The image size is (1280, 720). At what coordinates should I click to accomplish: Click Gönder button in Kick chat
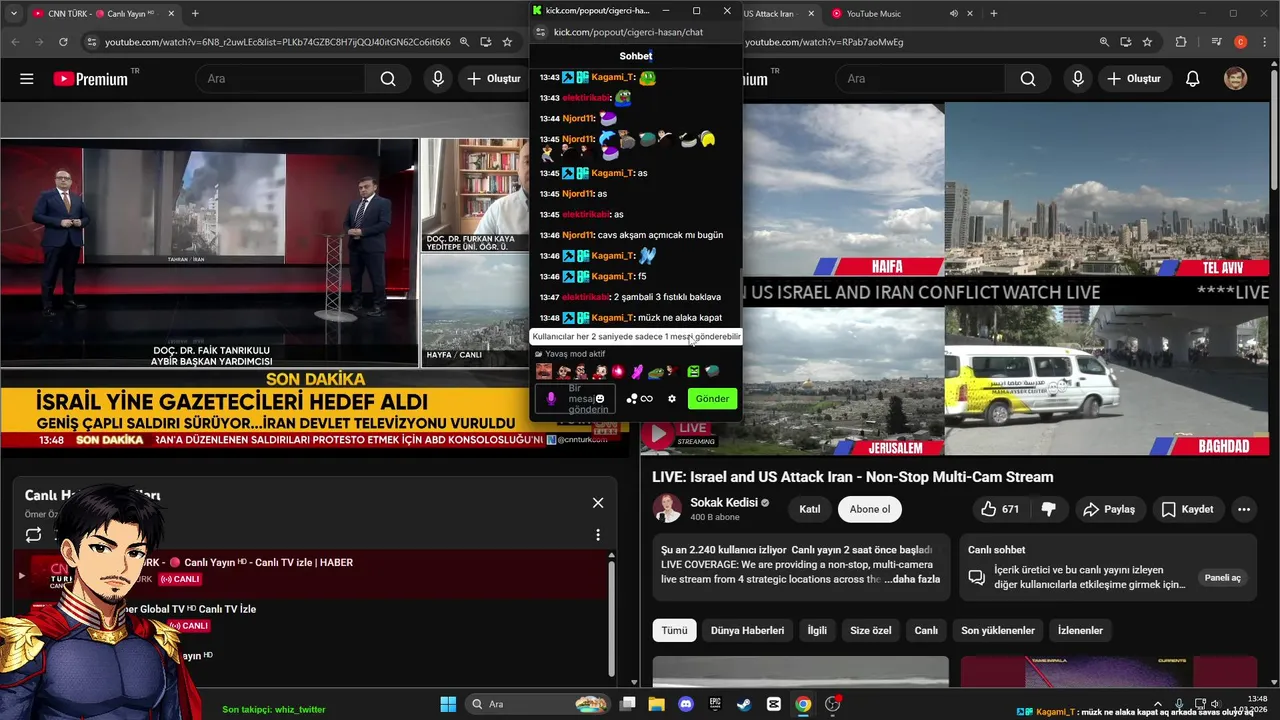point(712,398)
